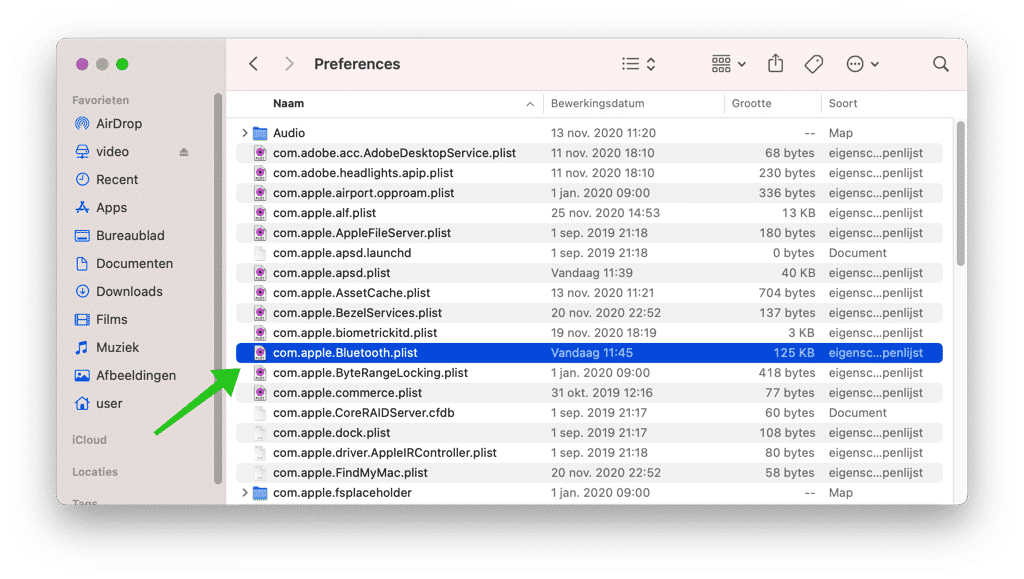This screenshot has height=579, width=1024.
Task: Eject the video volume
Action: coord(184,151)
